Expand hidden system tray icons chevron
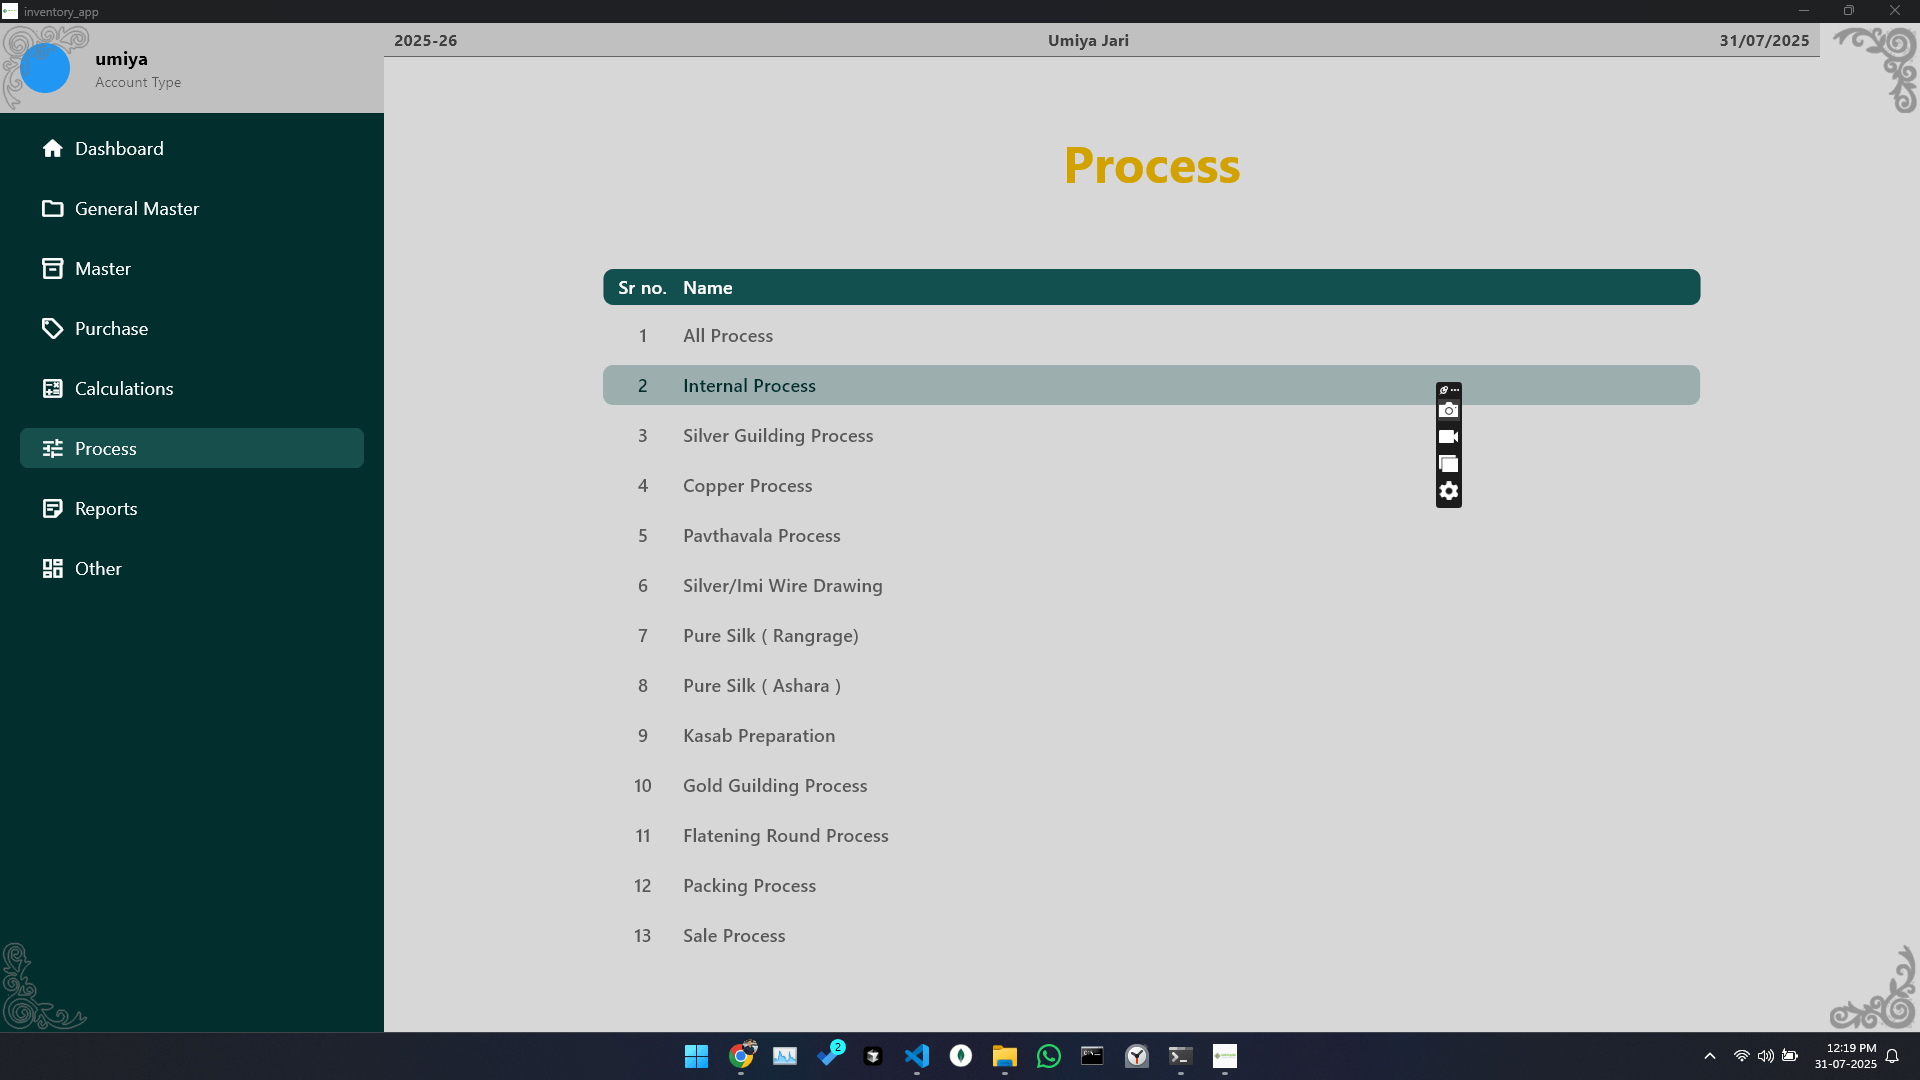The image size is (1920, 1080). click(1710, 1056)
